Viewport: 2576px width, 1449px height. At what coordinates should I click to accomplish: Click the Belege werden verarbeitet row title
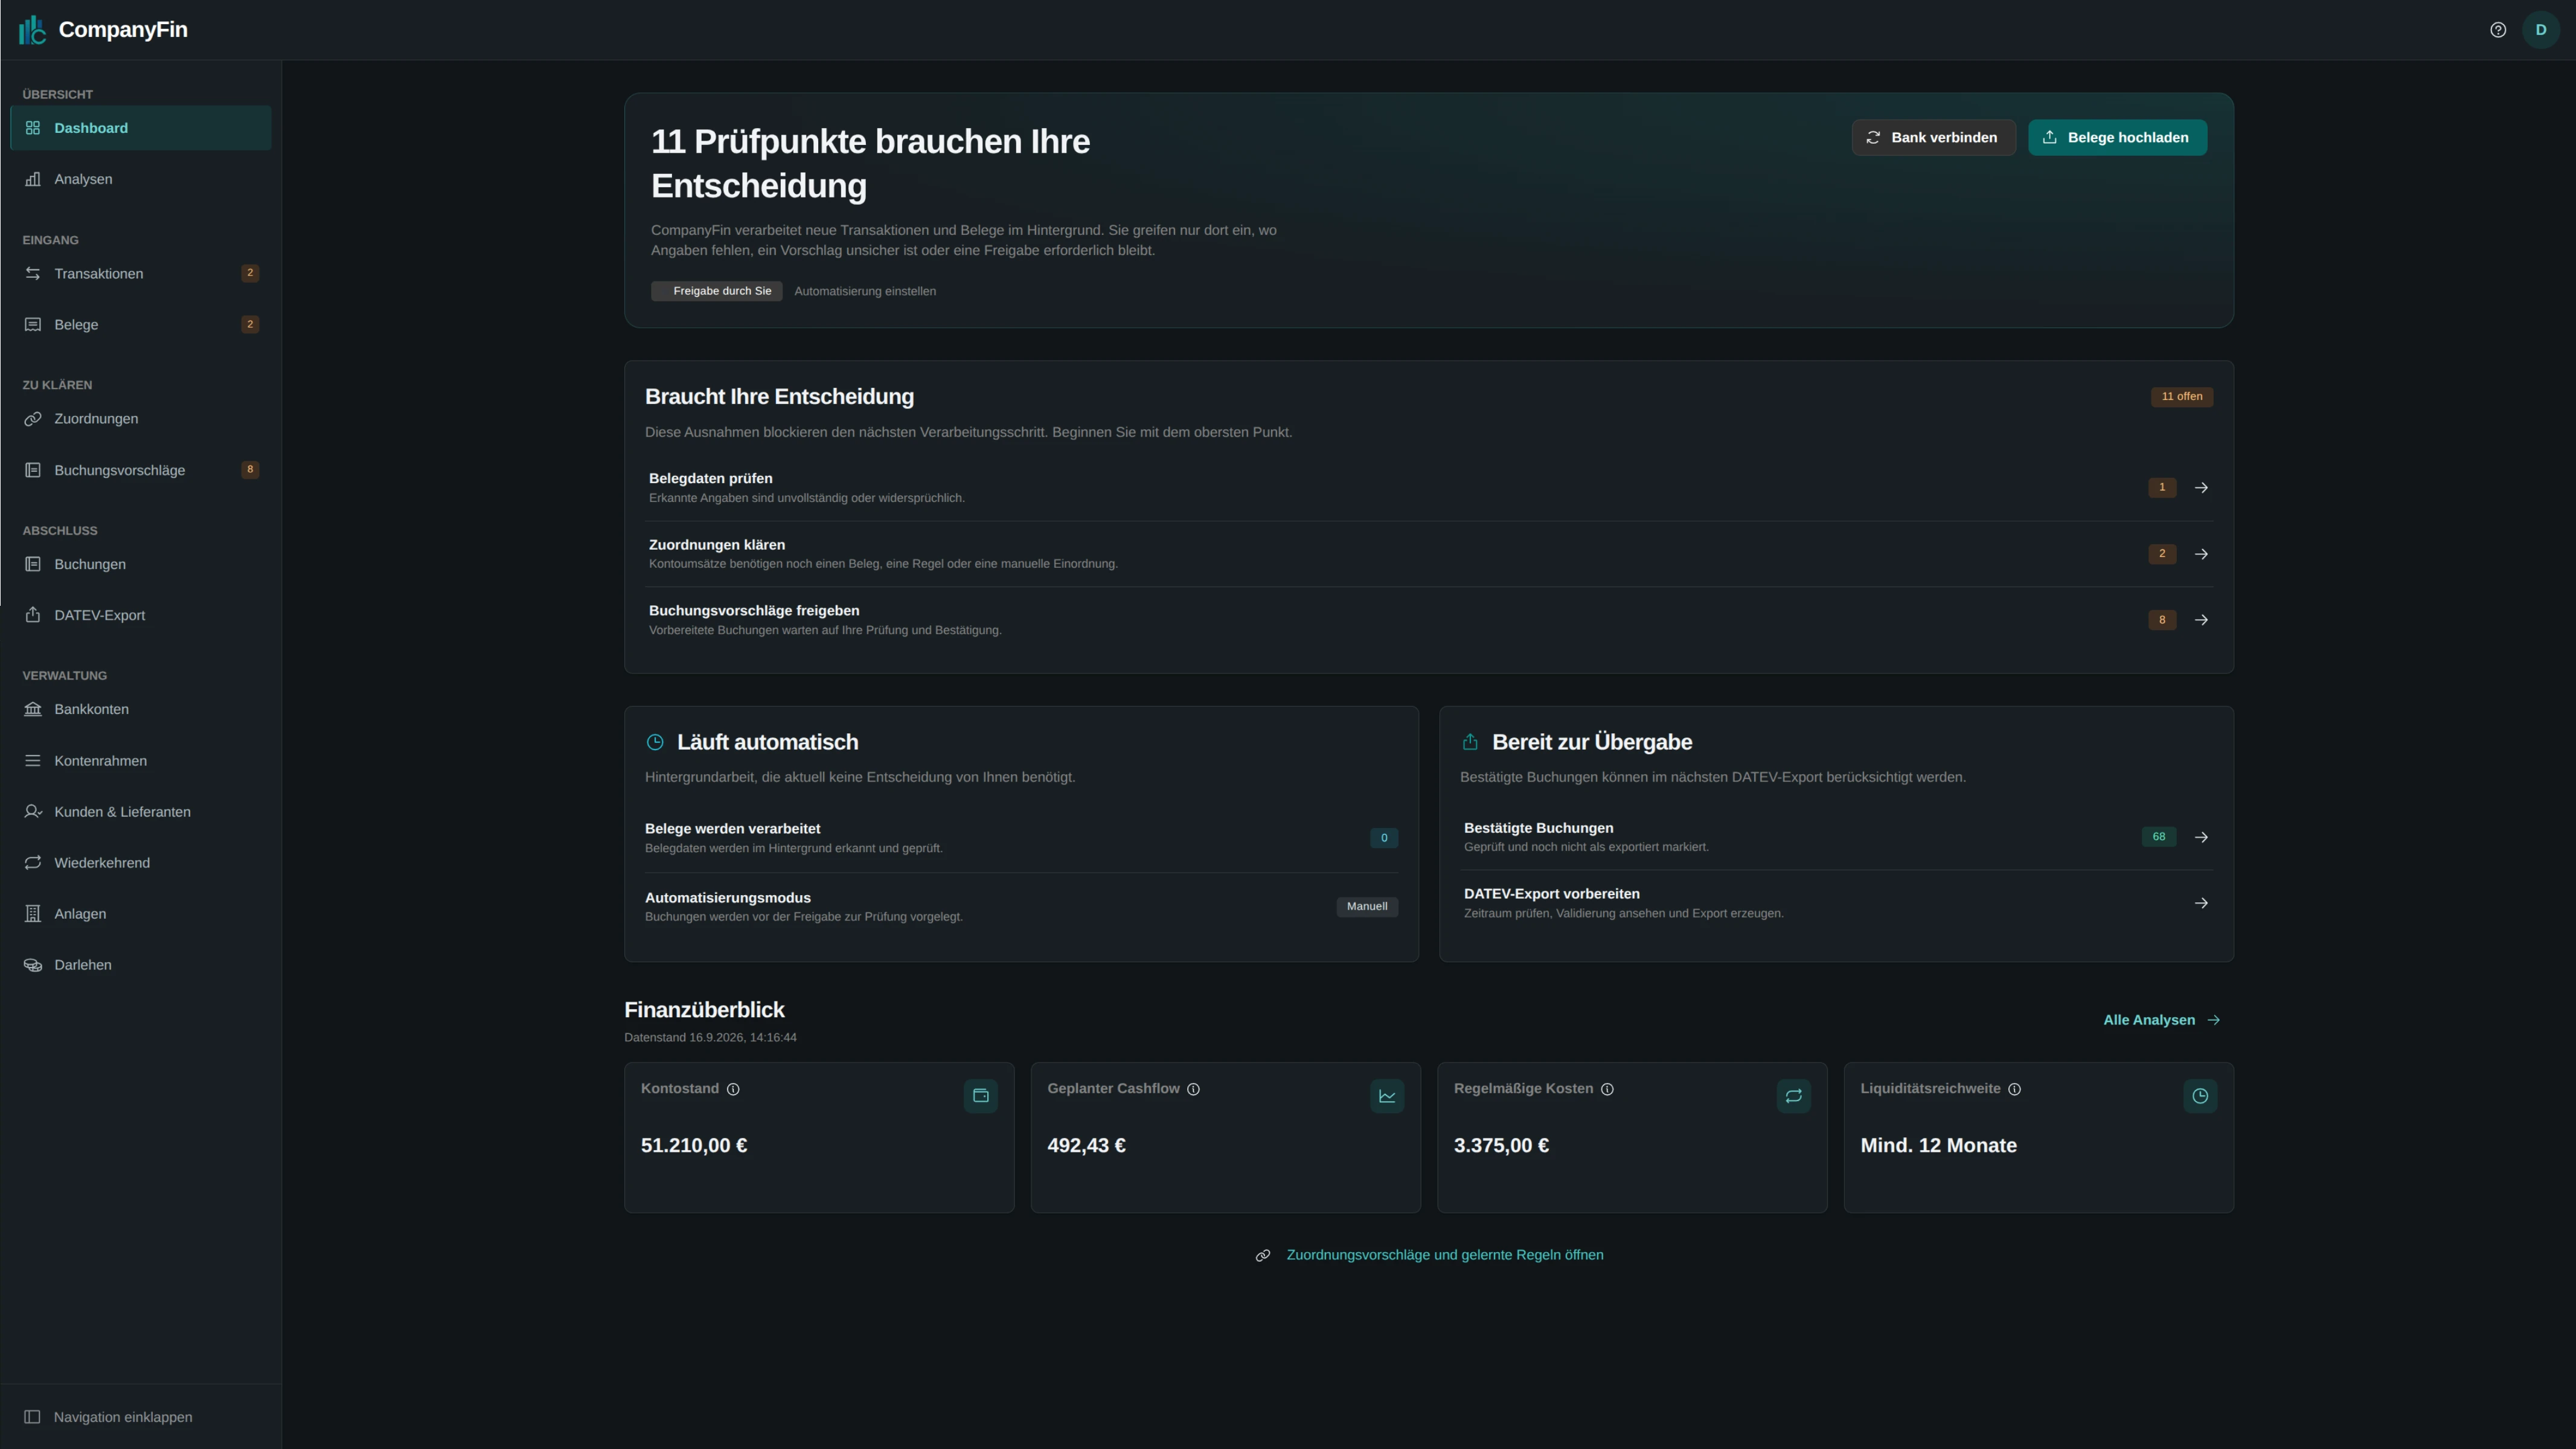pyautogui.click(x=732, y=829)
